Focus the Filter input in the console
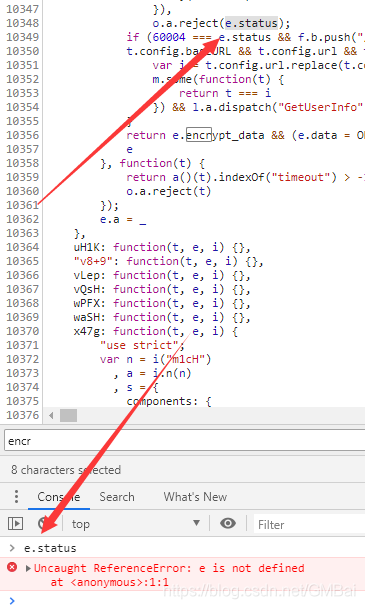 click(x=309, y=524)
